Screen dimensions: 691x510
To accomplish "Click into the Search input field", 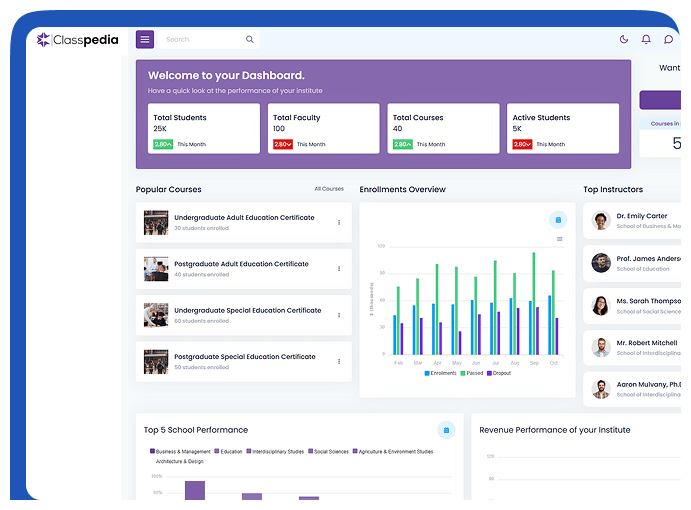I will 202,40.
